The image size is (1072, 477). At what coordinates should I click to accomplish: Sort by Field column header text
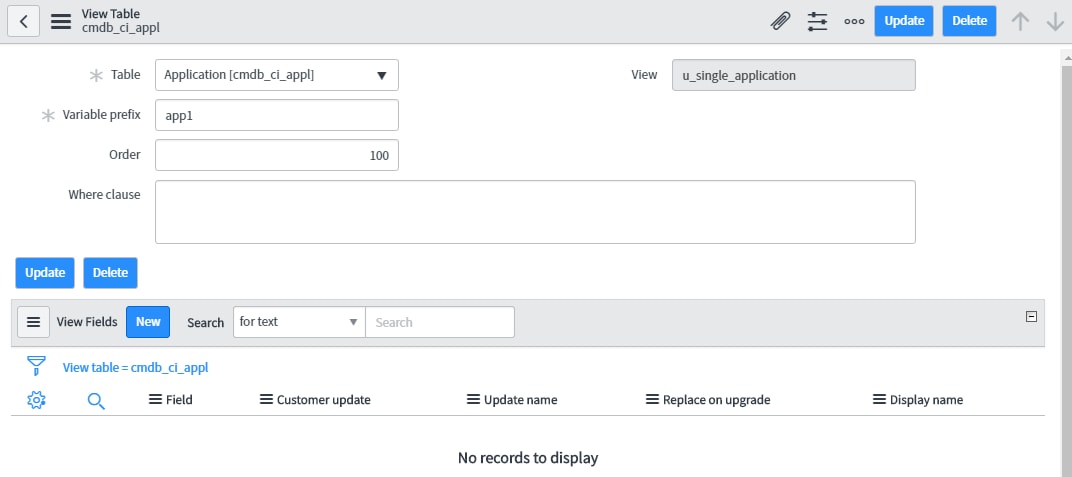(179, 400)
